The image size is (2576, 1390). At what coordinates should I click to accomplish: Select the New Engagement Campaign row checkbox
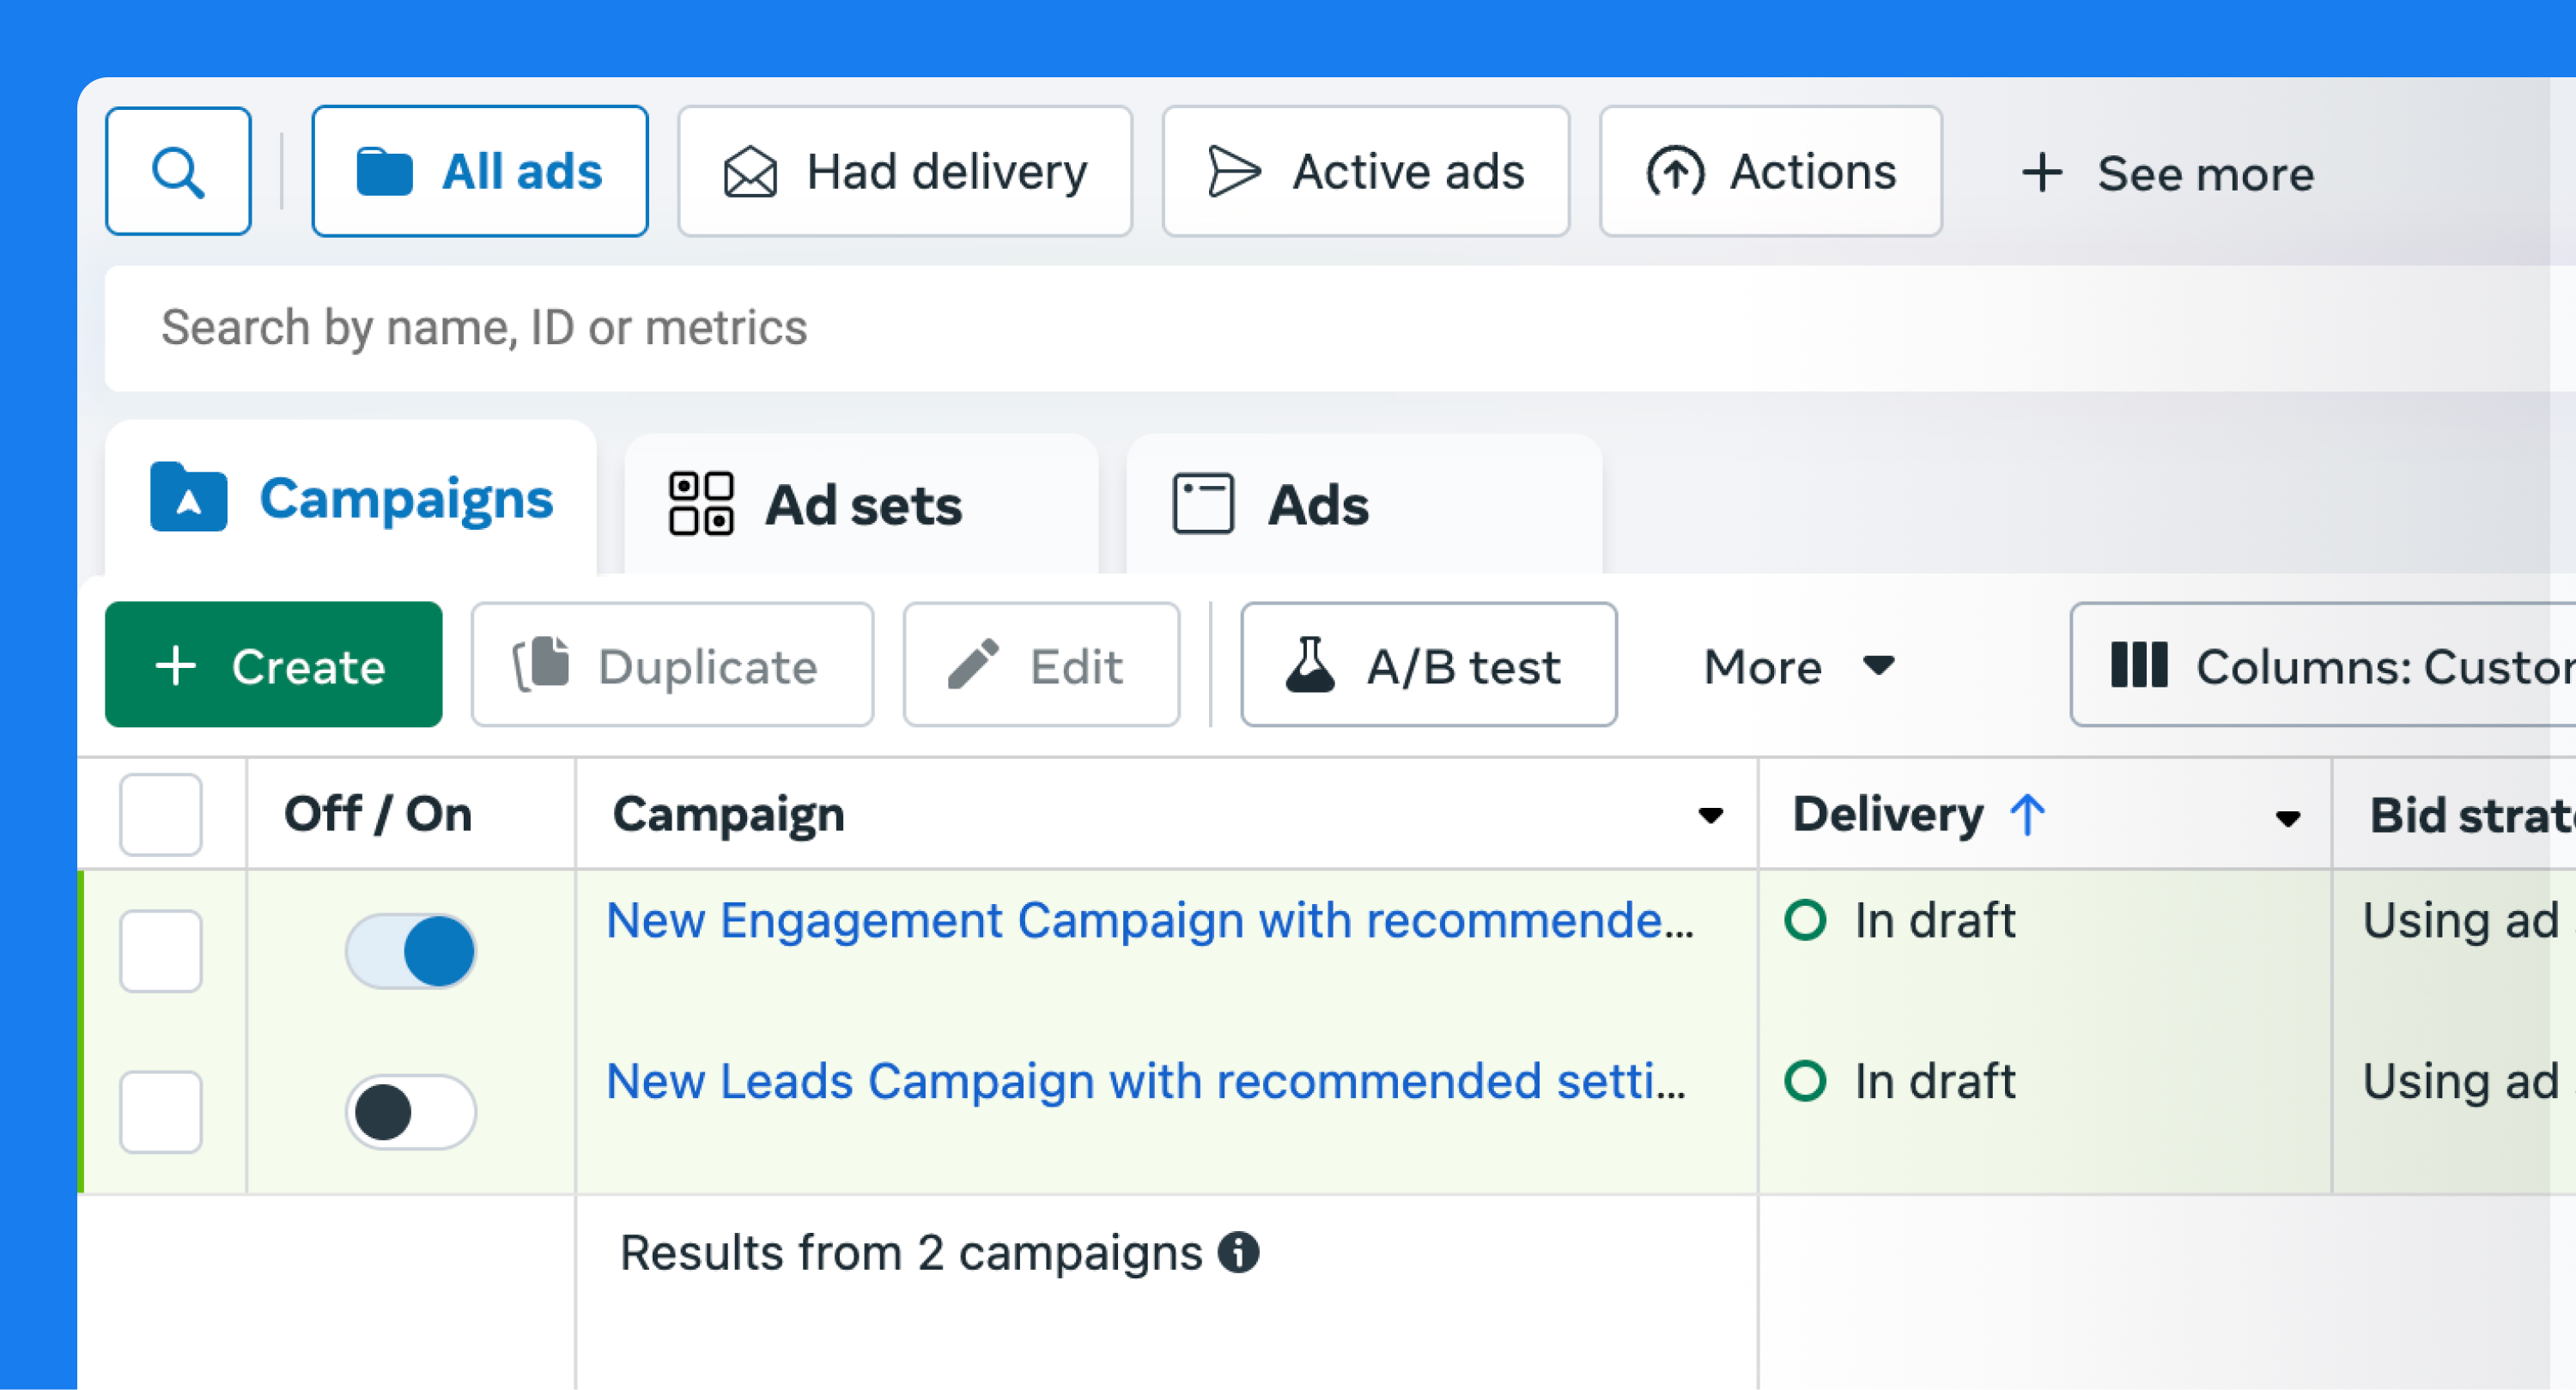pos(161,951)
